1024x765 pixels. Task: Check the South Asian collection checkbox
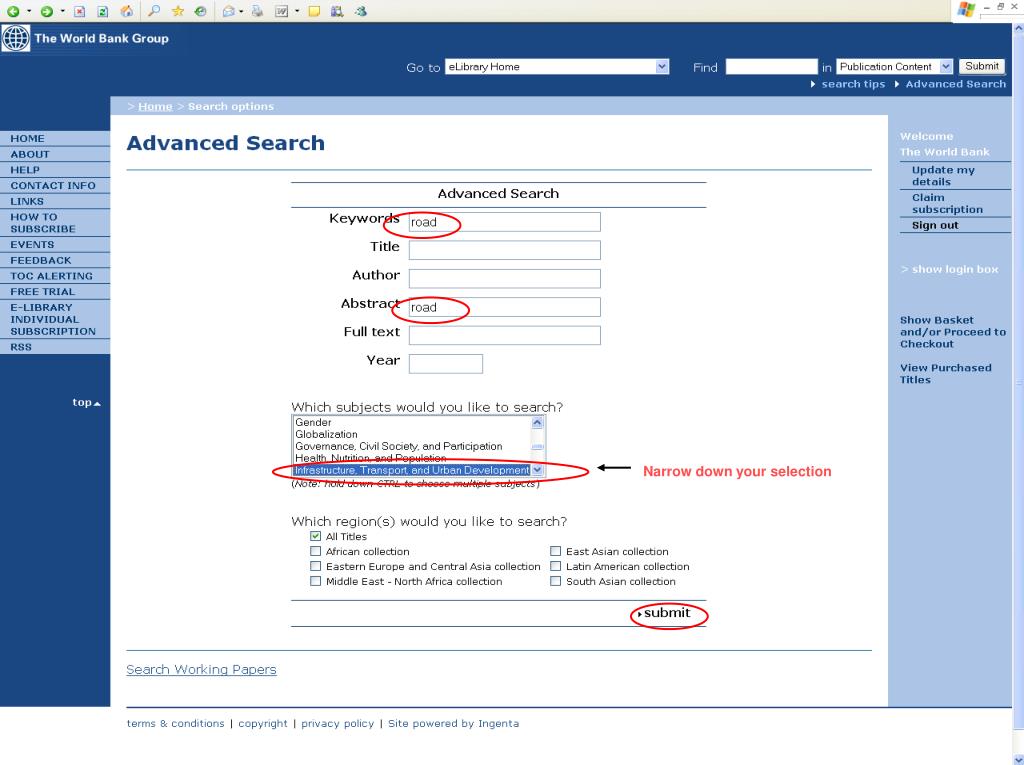click(x=556, y=581)
